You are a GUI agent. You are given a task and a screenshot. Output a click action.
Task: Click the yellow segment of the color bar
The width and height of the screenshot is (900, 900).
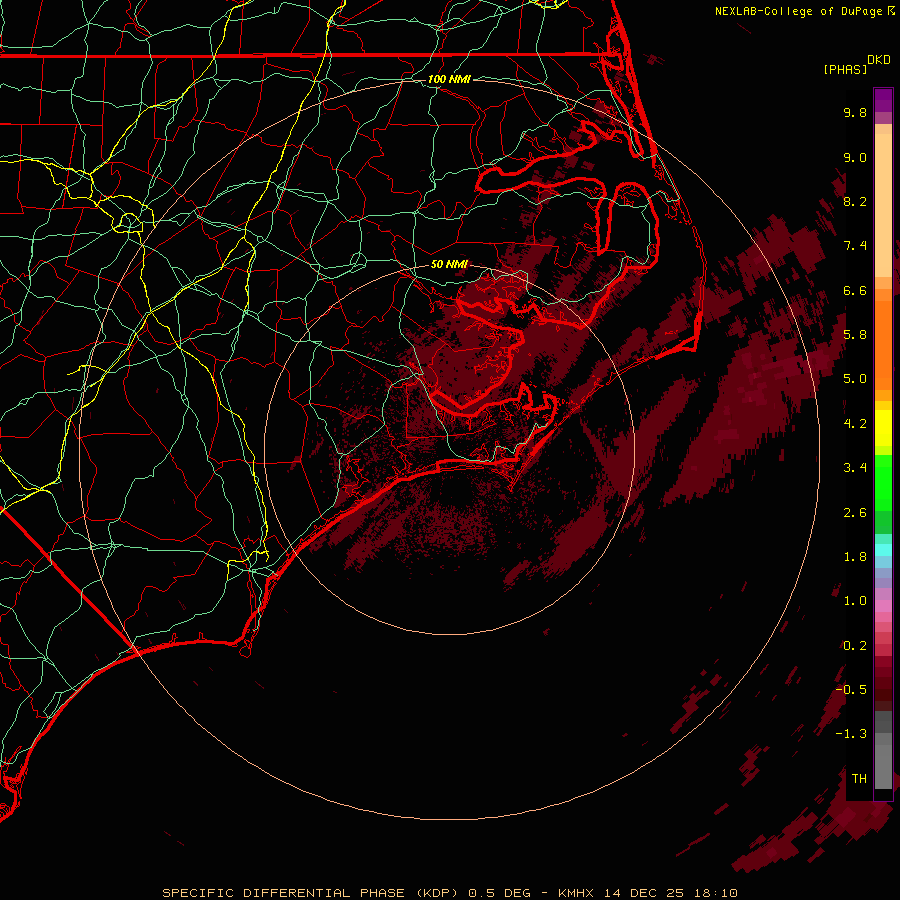pyautogui.click(x=883, y=428)
